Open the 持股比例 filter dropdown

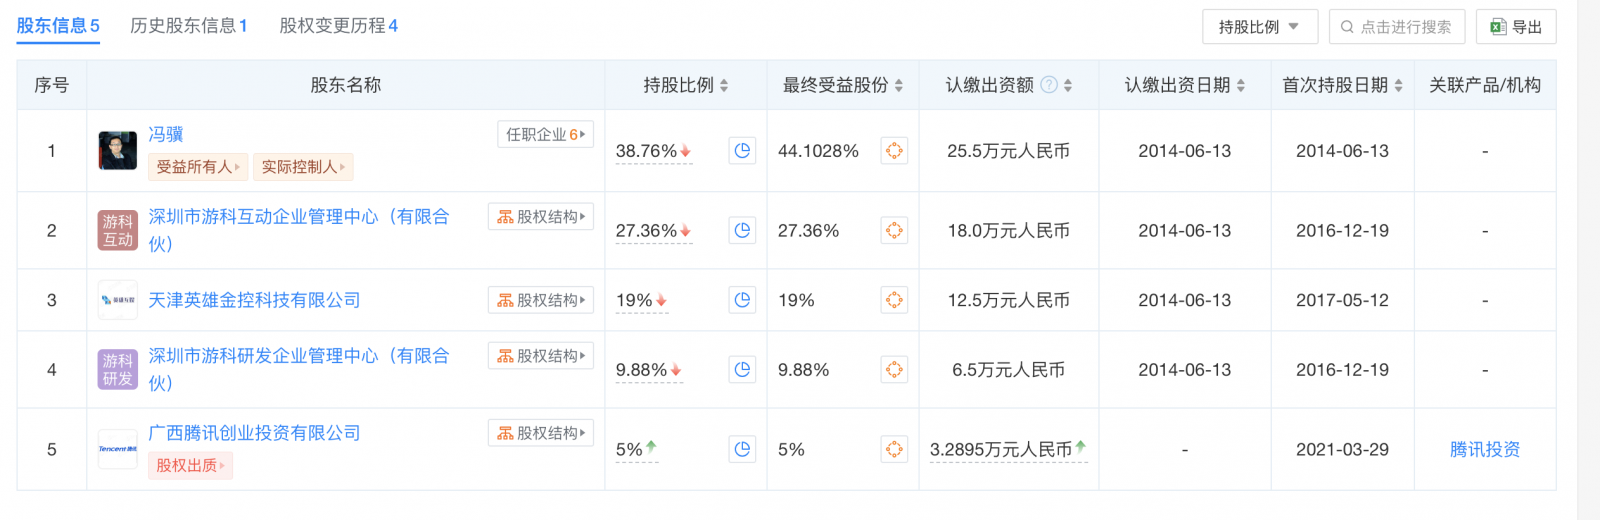point(1260,27)
